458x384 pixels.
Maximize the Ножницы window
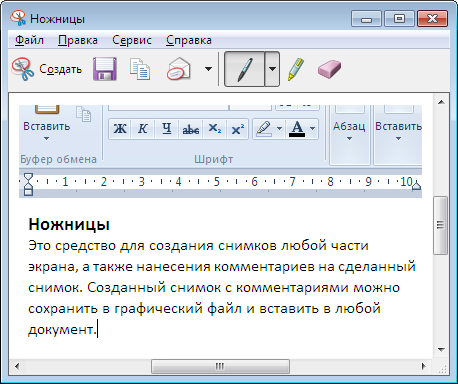coord(399,18)
